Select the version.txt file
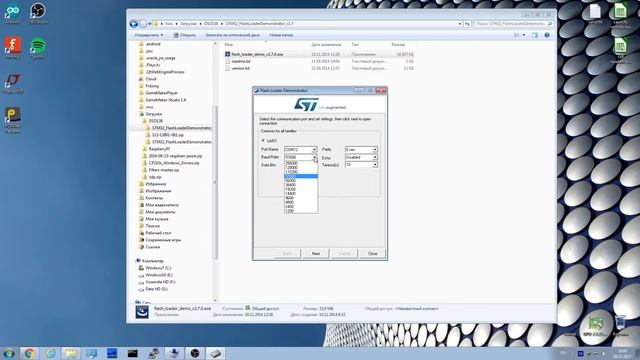 tap(240, 68)
